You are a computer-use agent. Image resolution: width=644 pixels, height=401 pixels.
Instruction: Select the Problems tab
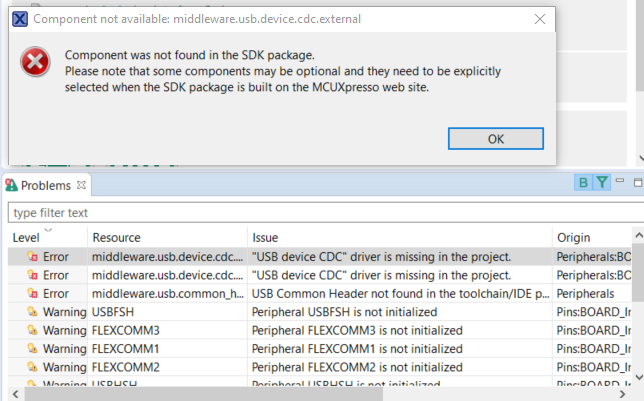point(45,186)
